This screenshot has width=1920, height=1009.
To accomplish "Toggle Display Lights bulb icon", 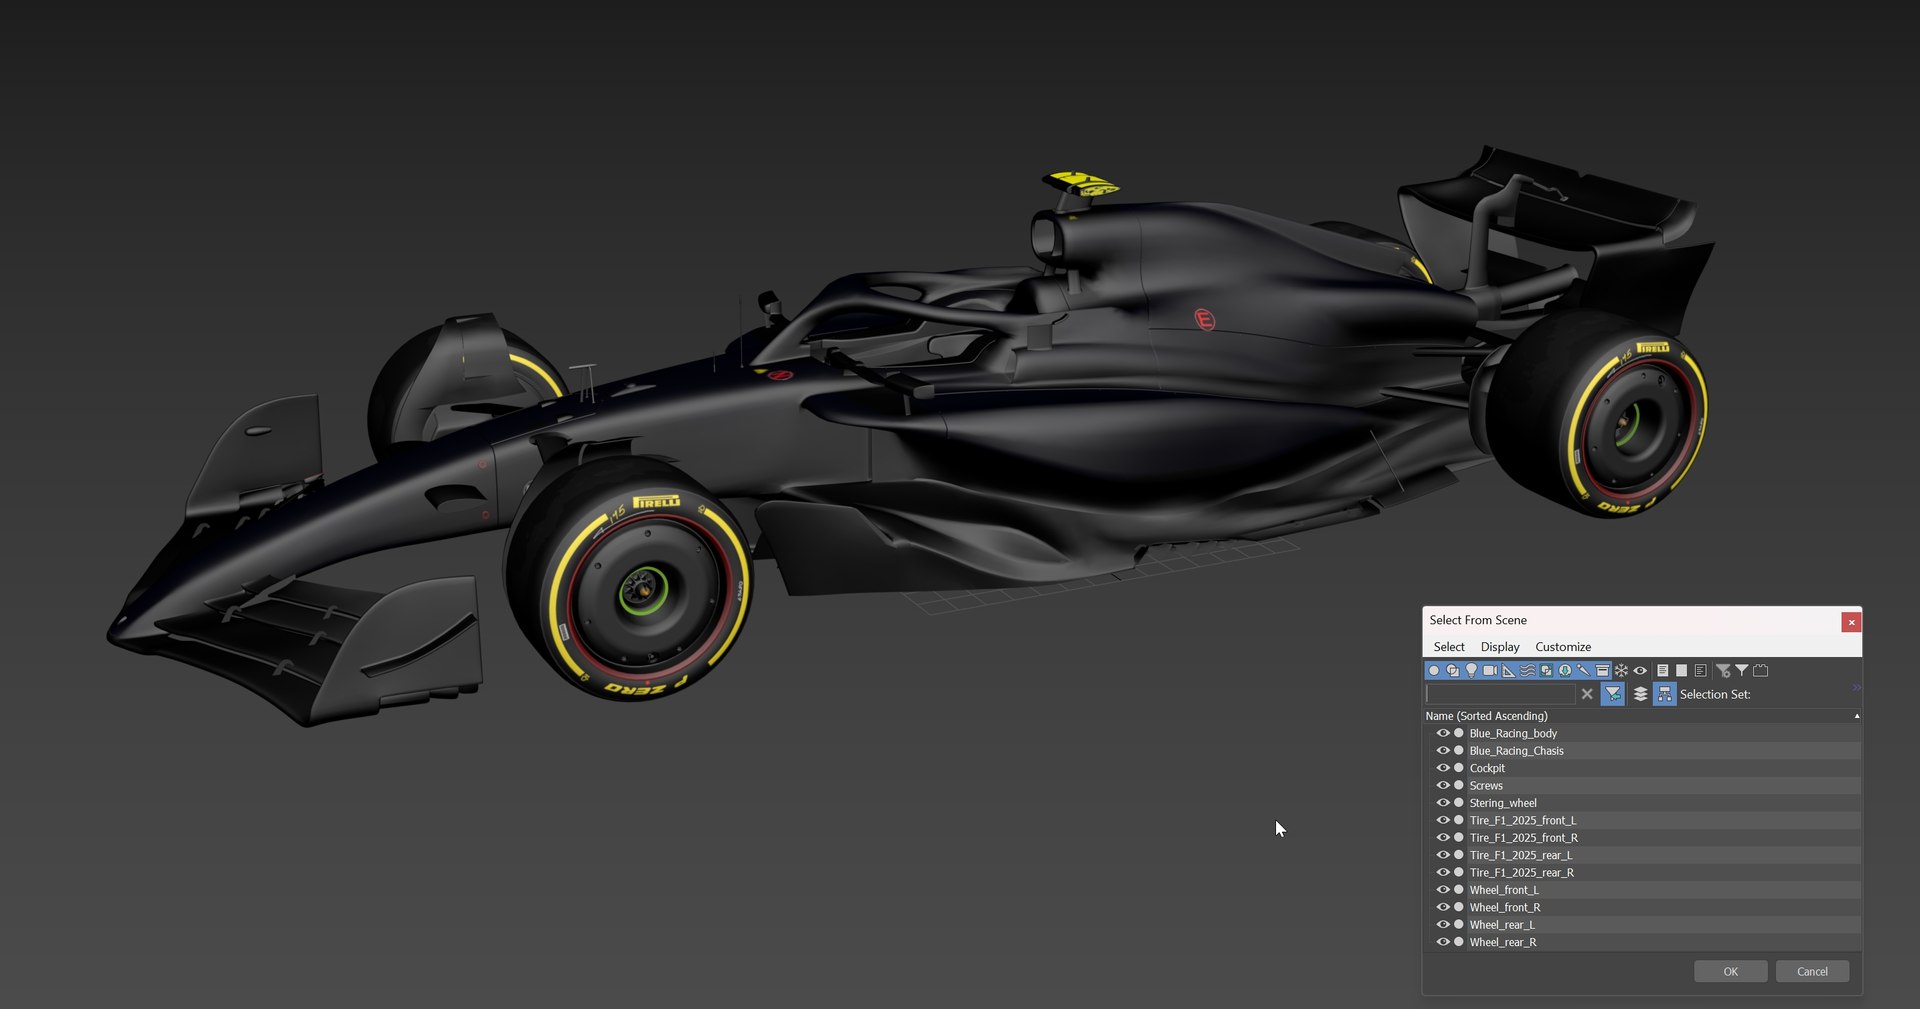I will click(1471, 671).
